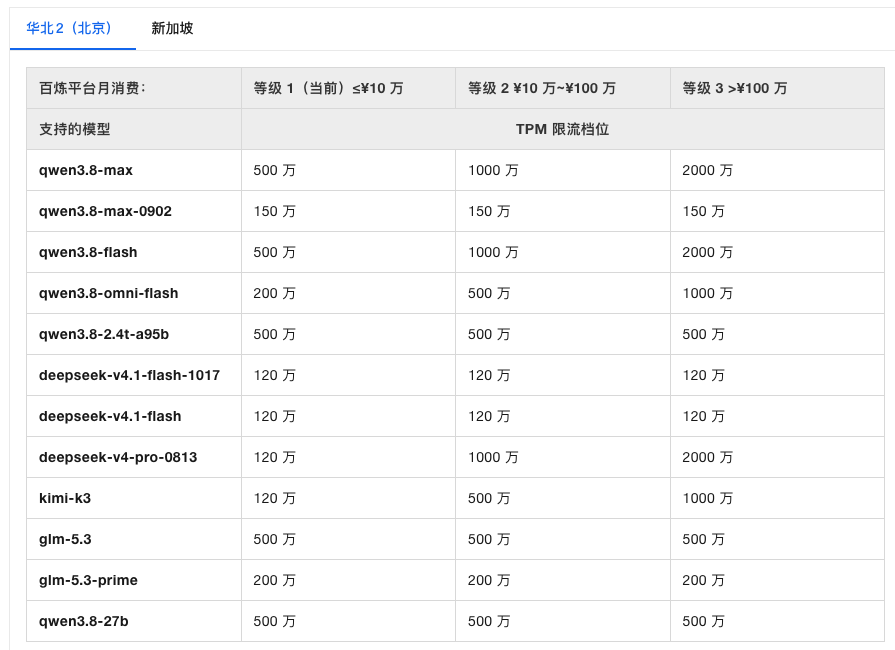Select qwen3.8-flash model row label
This screenshot has height=650, width=895.
point(88,252)
